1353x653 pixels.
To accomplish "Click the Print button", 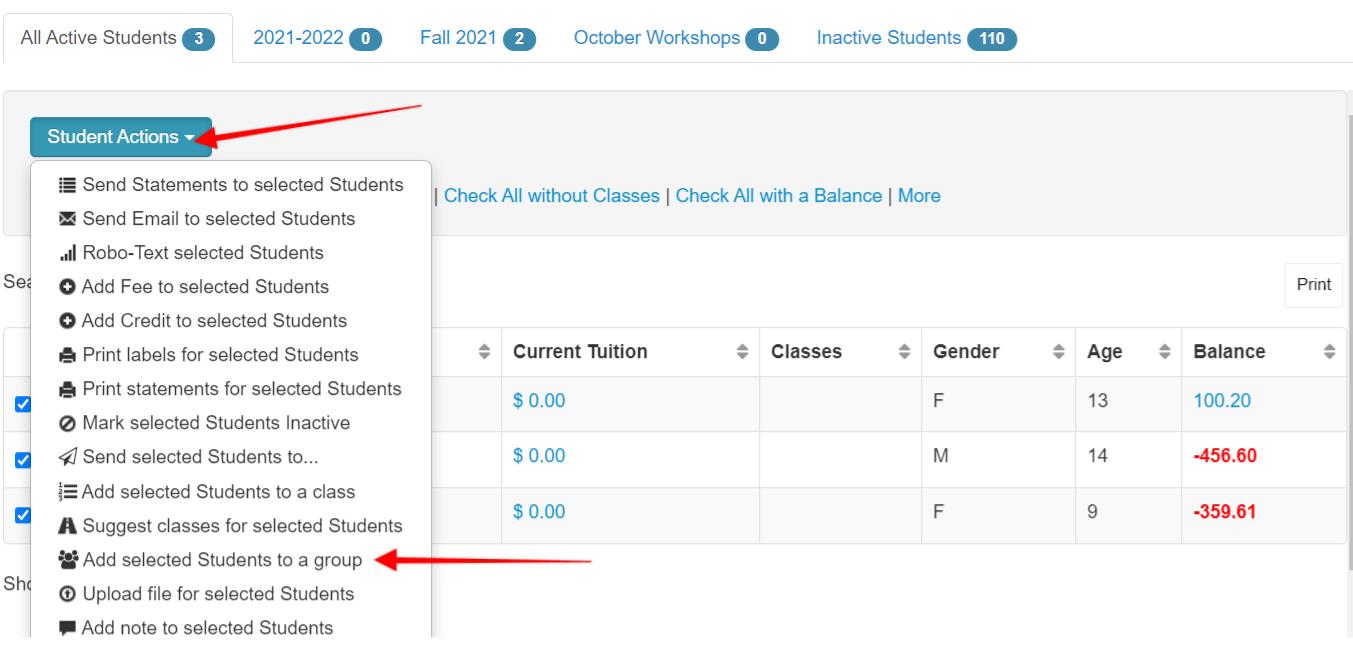I will pyautogui.click(x=1313, y=285).
